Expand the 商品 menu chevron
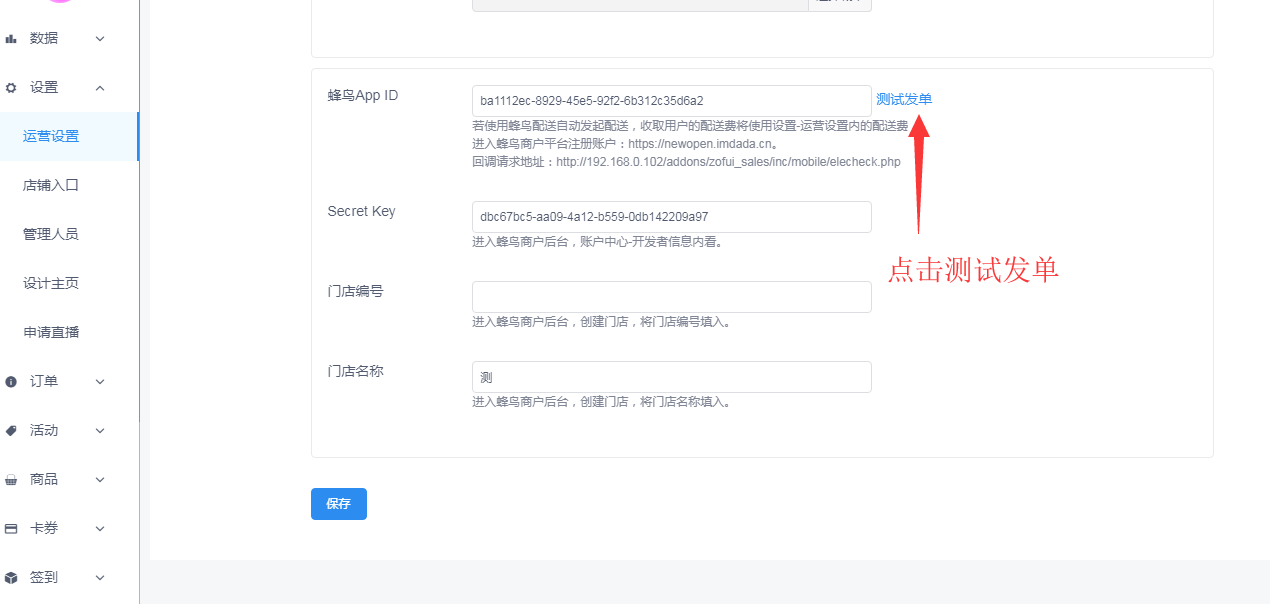The image size is (1270, 604). [x=100, y=480]
